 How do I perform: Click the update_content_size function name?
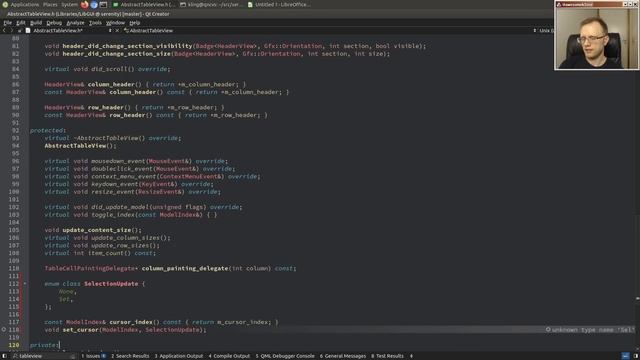97,230
